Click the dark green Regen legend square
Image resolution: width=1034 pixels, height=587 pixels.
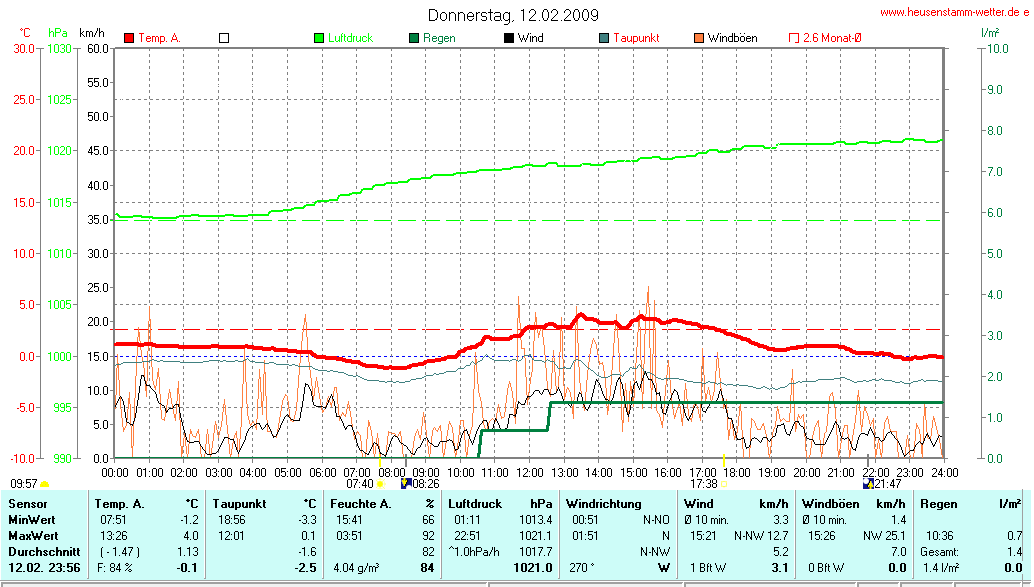coord(414,38)
